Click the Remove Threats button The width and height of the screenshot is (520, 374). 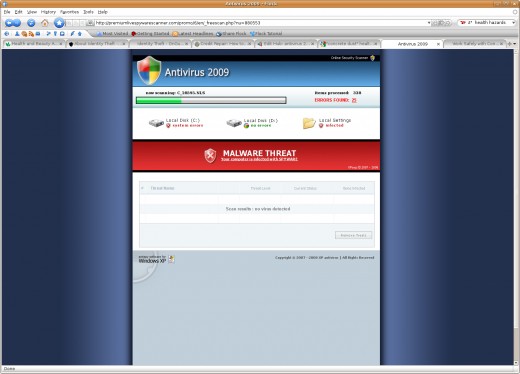click(353, 235)
